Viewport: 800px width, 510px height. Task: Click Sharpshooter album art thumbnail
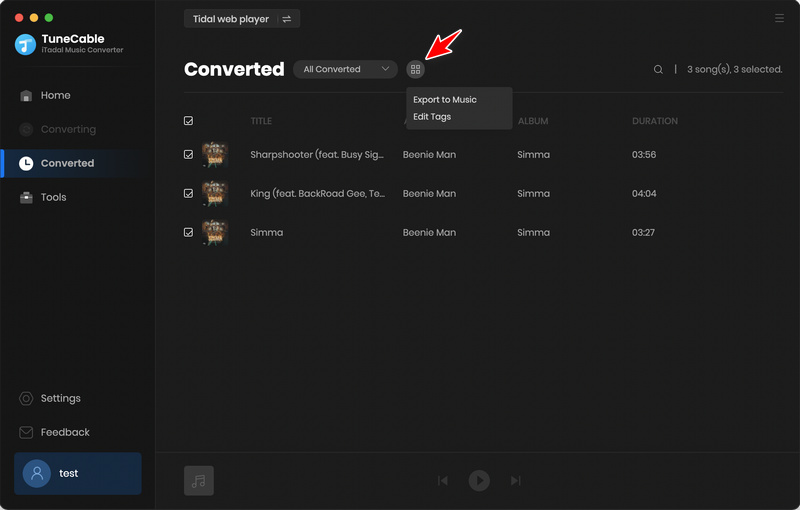click(x=215, y=155)
